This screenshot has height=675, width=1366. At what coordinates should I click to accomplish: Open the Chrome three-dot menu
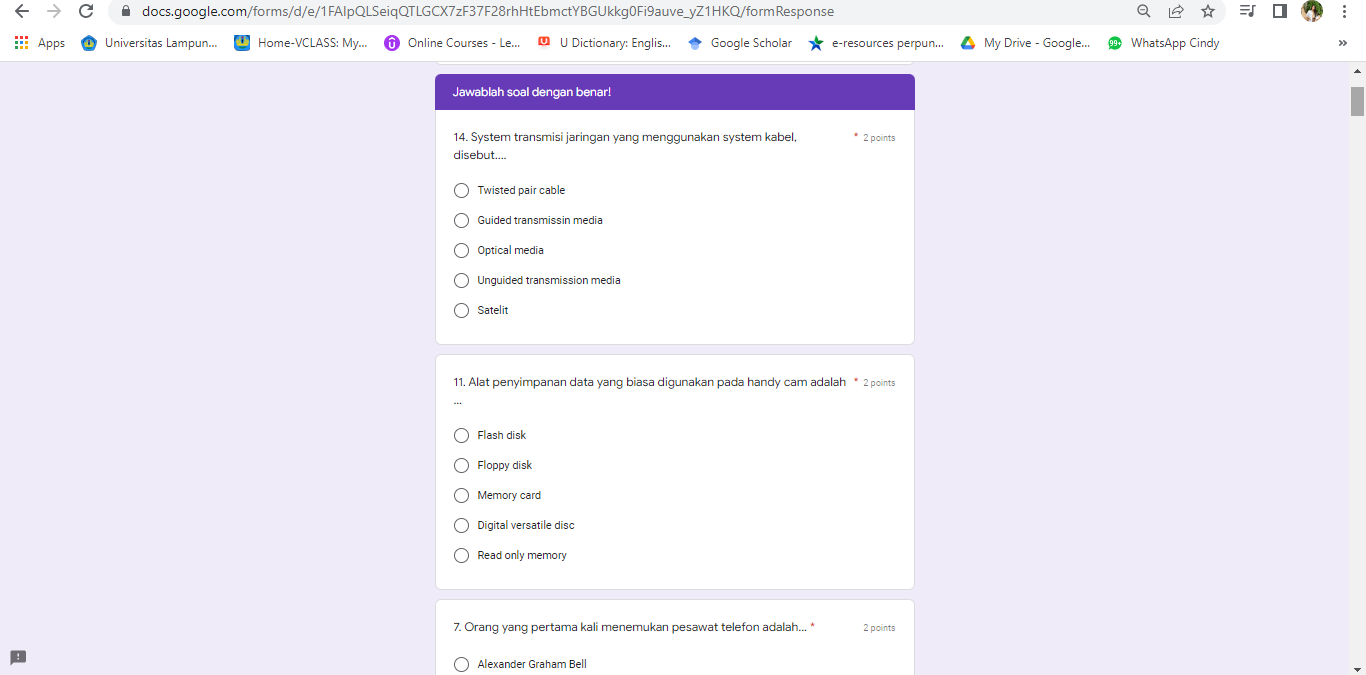(1344, 11)
